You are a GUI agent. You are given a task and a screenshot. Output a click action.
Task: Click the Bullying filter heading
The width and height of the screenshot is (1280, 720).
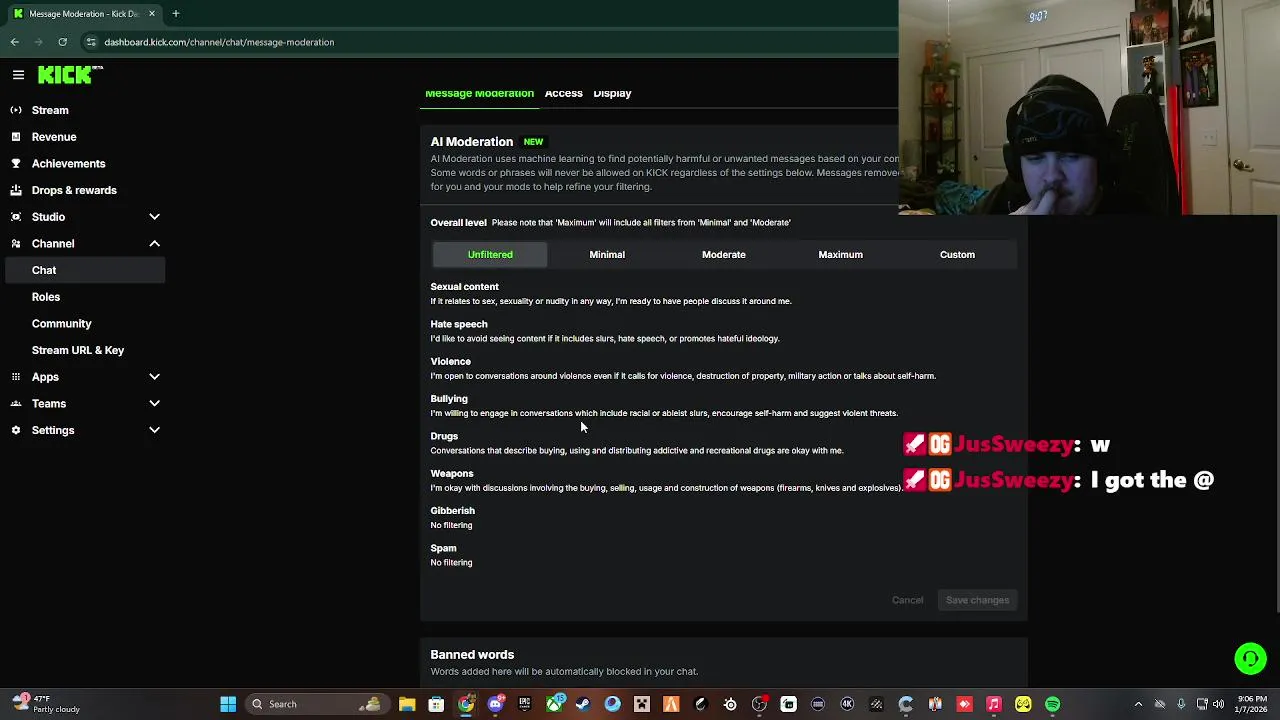[x=449, y=399]
